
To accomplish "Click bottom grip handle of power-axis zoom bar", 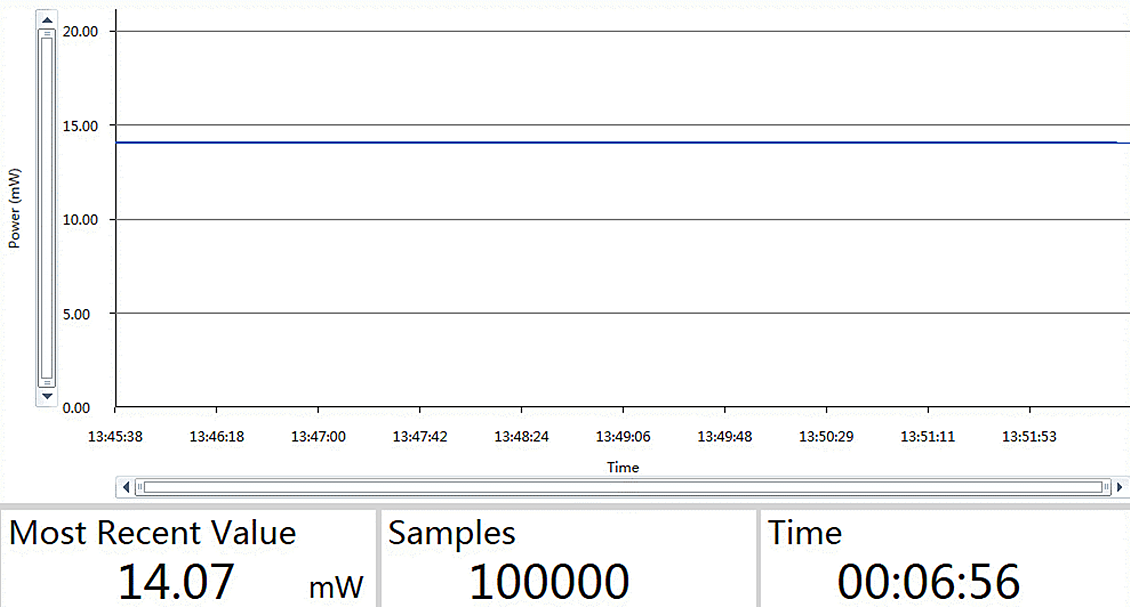I will pos(46,382).
